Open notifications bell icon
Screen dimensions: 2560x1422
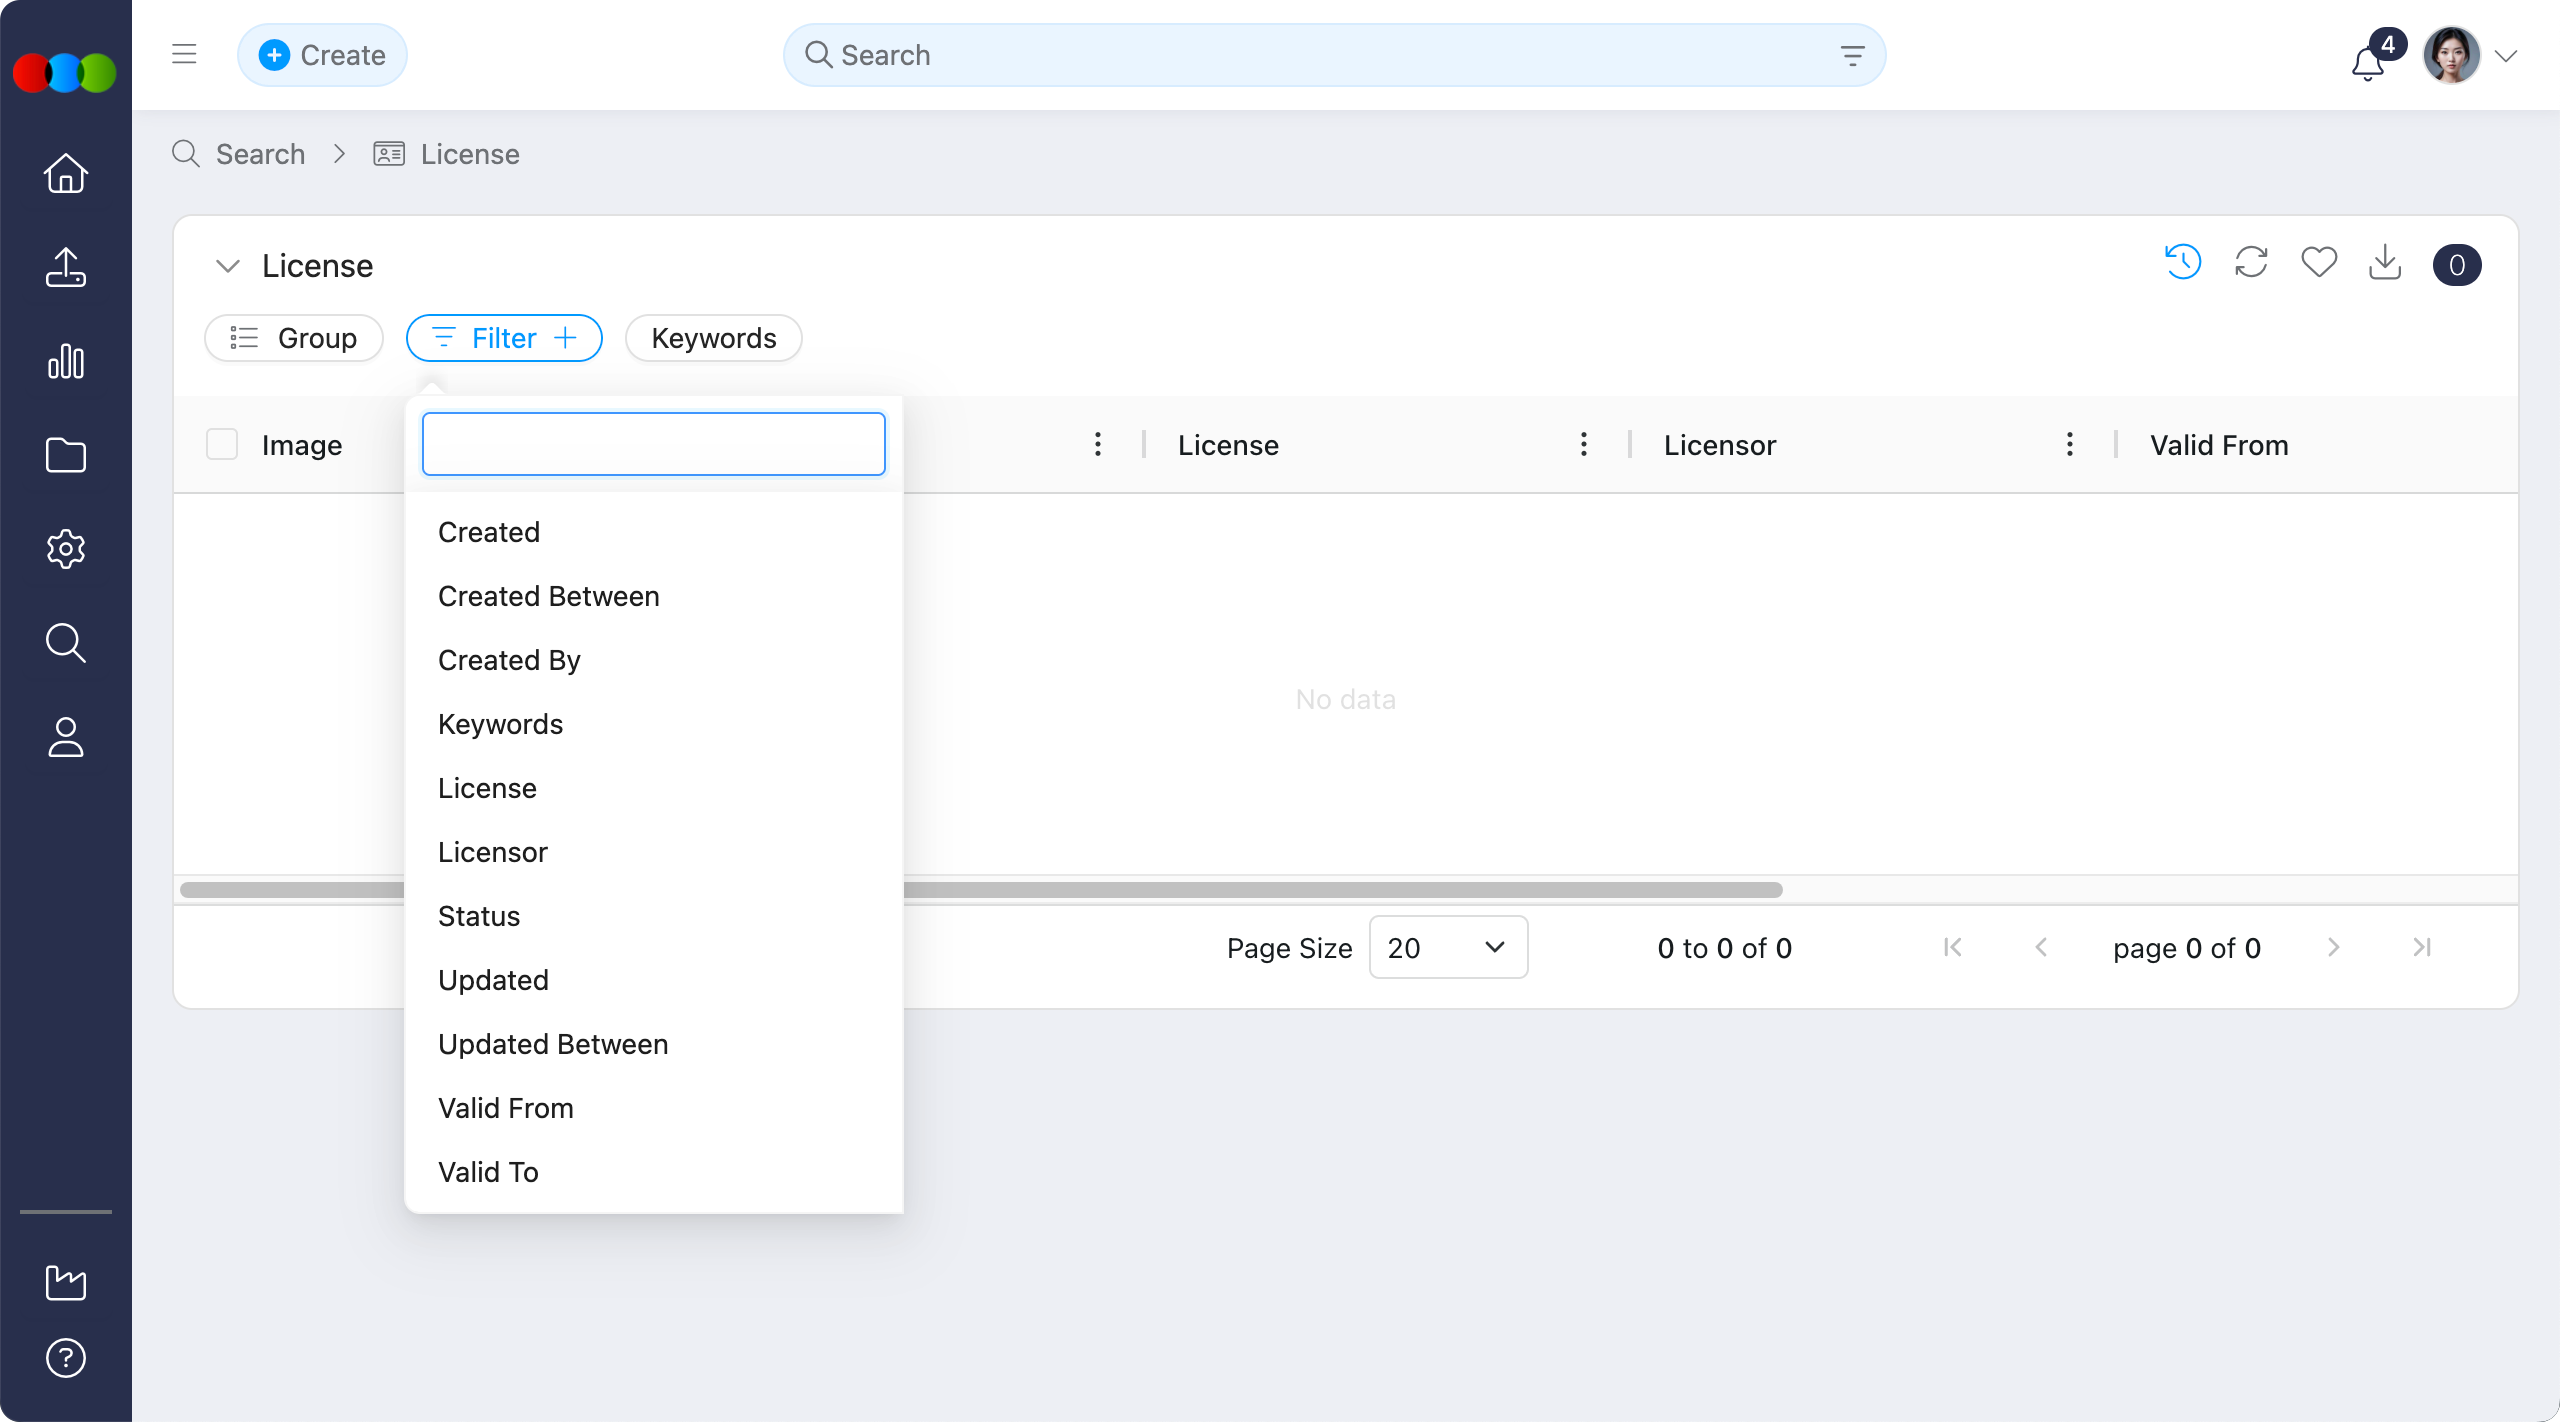tap(2367, 64)
